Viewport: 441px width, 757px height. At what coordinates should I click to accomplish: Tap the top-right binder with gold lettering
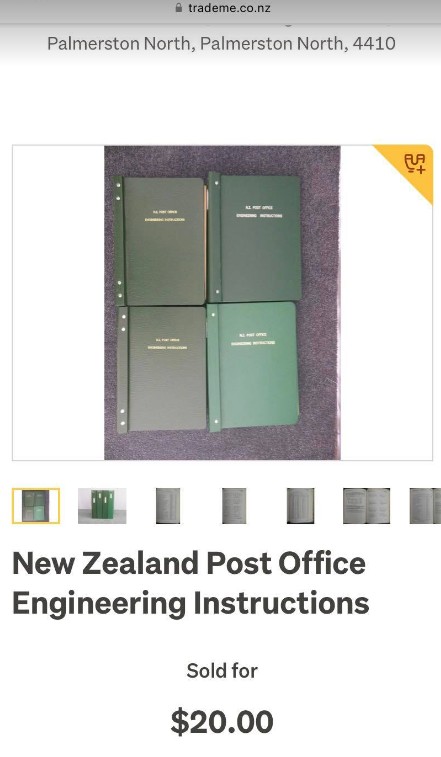coord(255,238)
